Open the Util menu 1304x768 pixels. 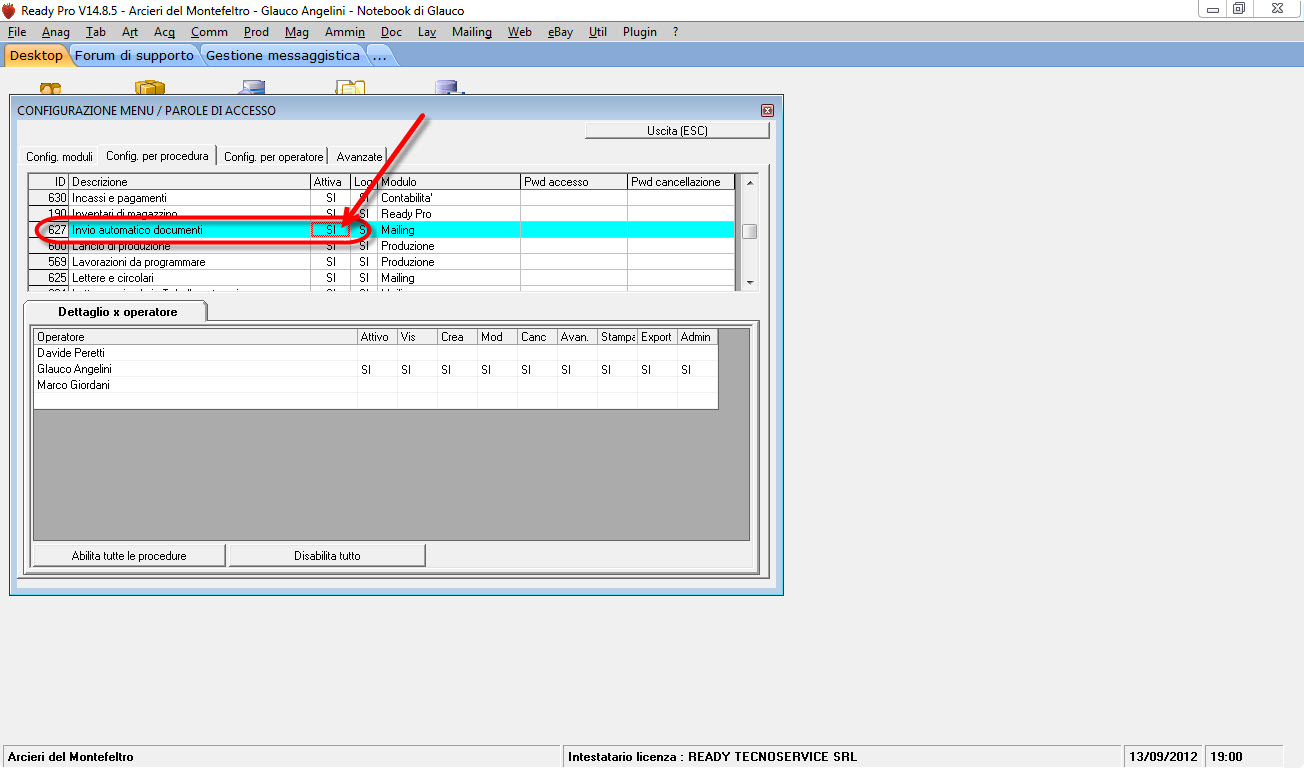coord(598,32)
